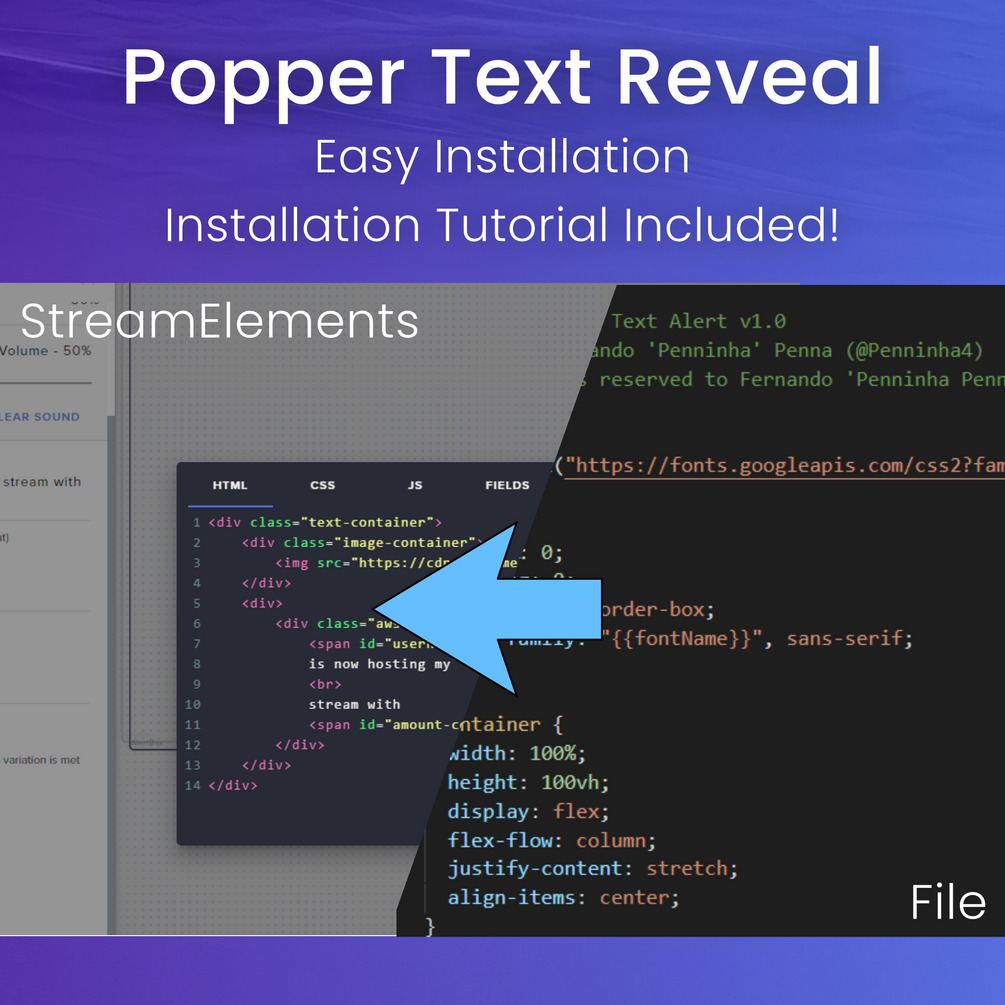Click the span id="amount-c line 11
Viewport: 1005px width, 1005px height.
(x=385, y=725)
